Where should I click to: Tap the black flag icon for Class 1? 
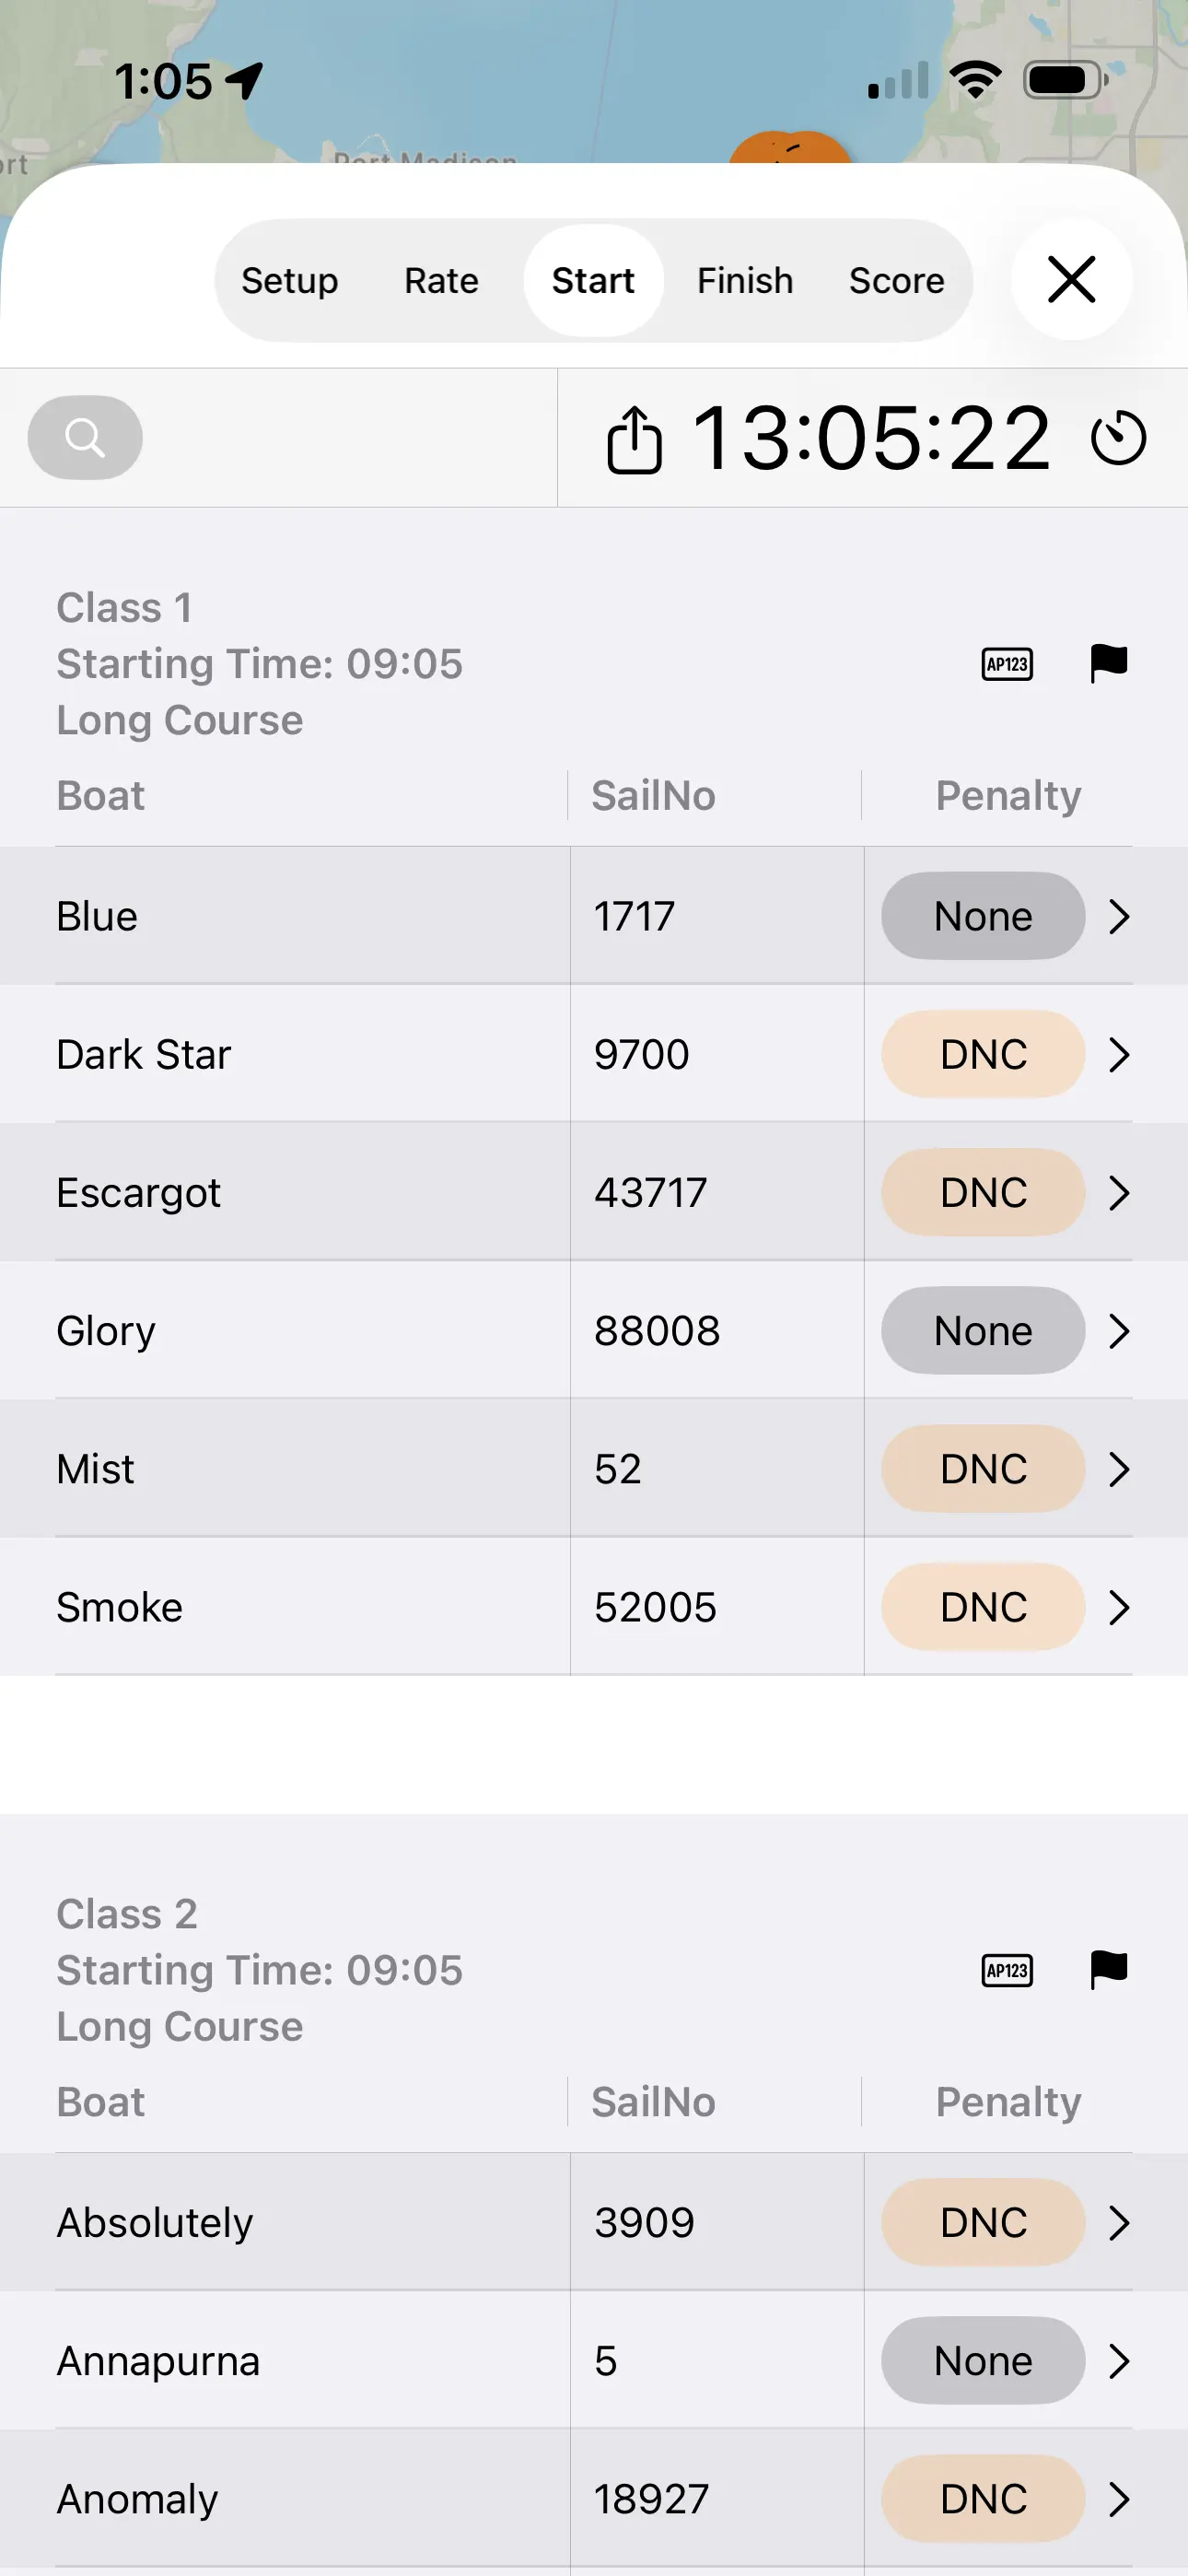(1108, 663)
